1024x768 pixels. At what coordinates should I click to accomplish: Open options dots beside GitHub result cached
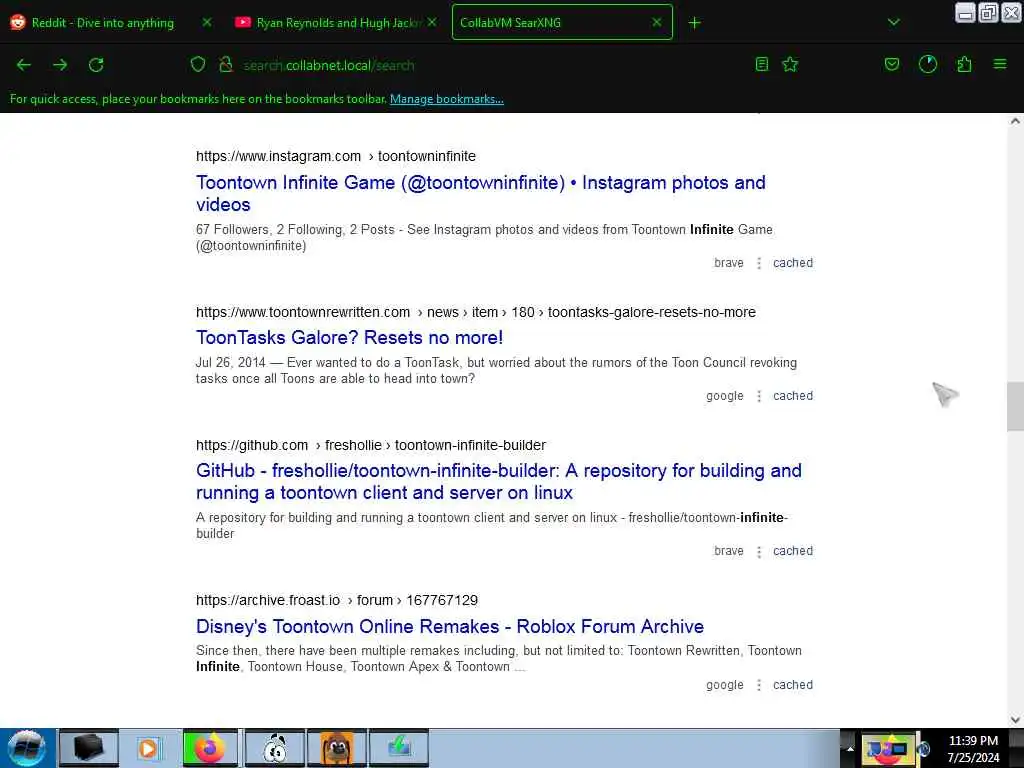(x=759, y=552)
